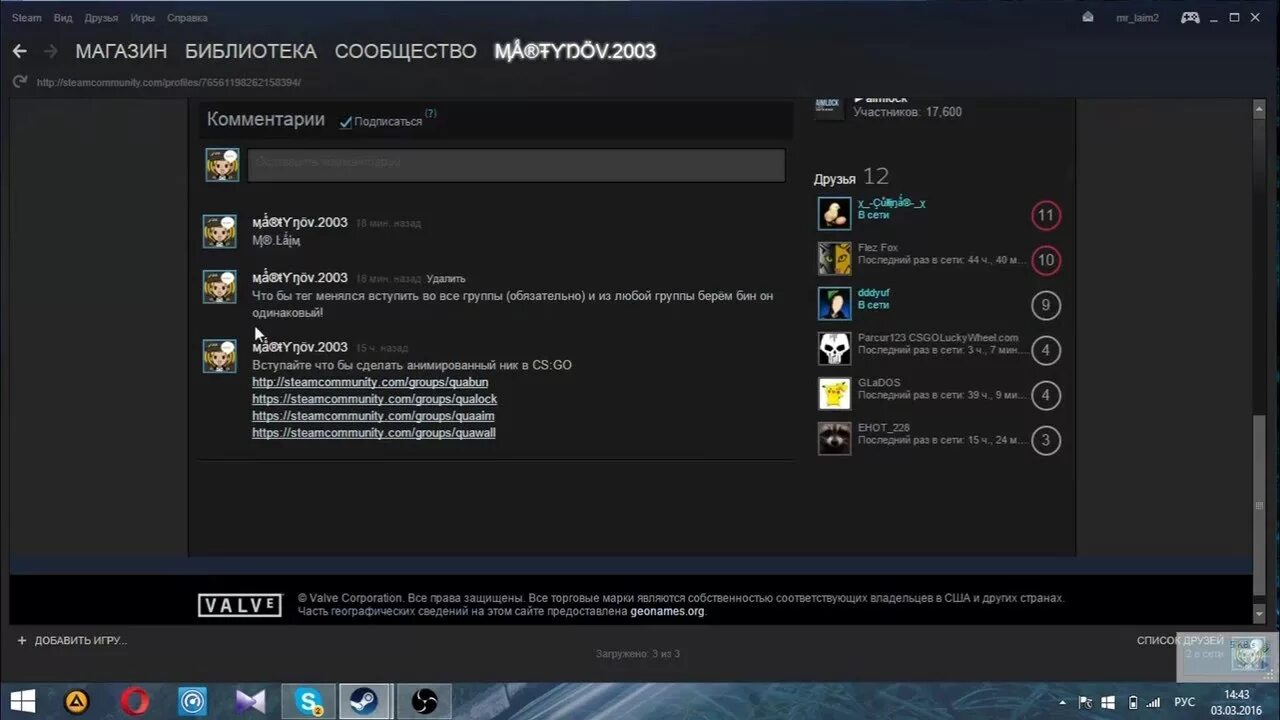Open the avatar of the Вступайте comment
The image size is (1280, 720).
[220, 356]
